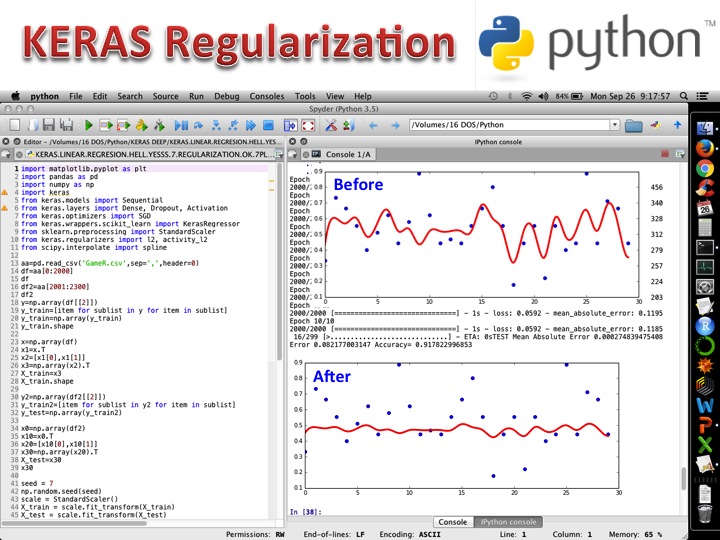The image size is (720, 540).
Task: Open Firefox from the Dock
Action: [704, 148]
